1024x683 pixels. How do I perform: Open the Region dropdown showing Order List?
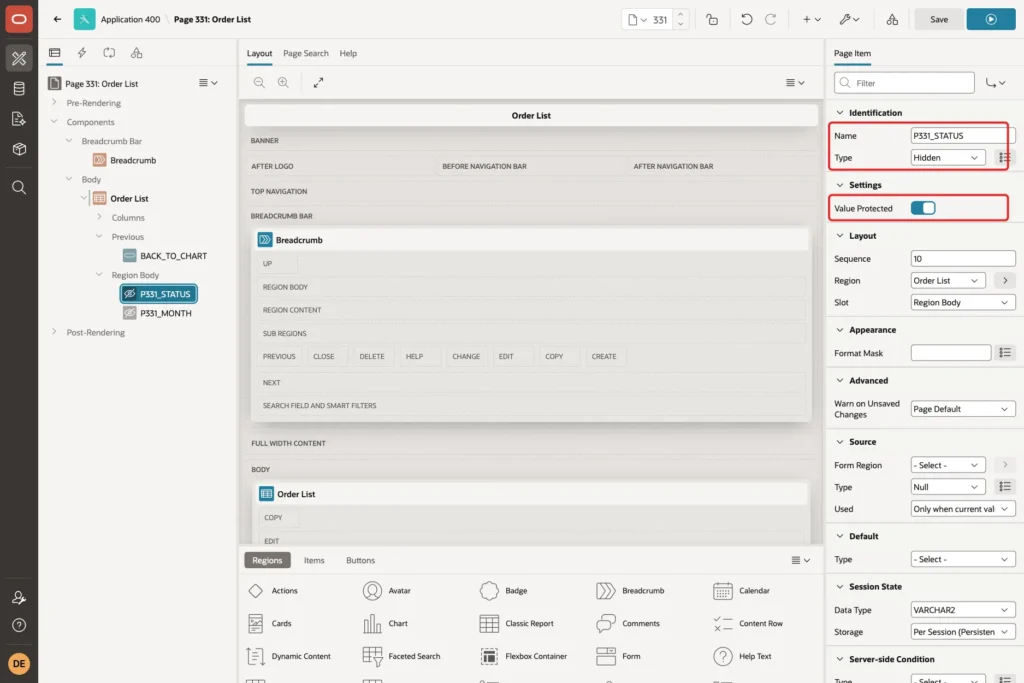(947, 280)
